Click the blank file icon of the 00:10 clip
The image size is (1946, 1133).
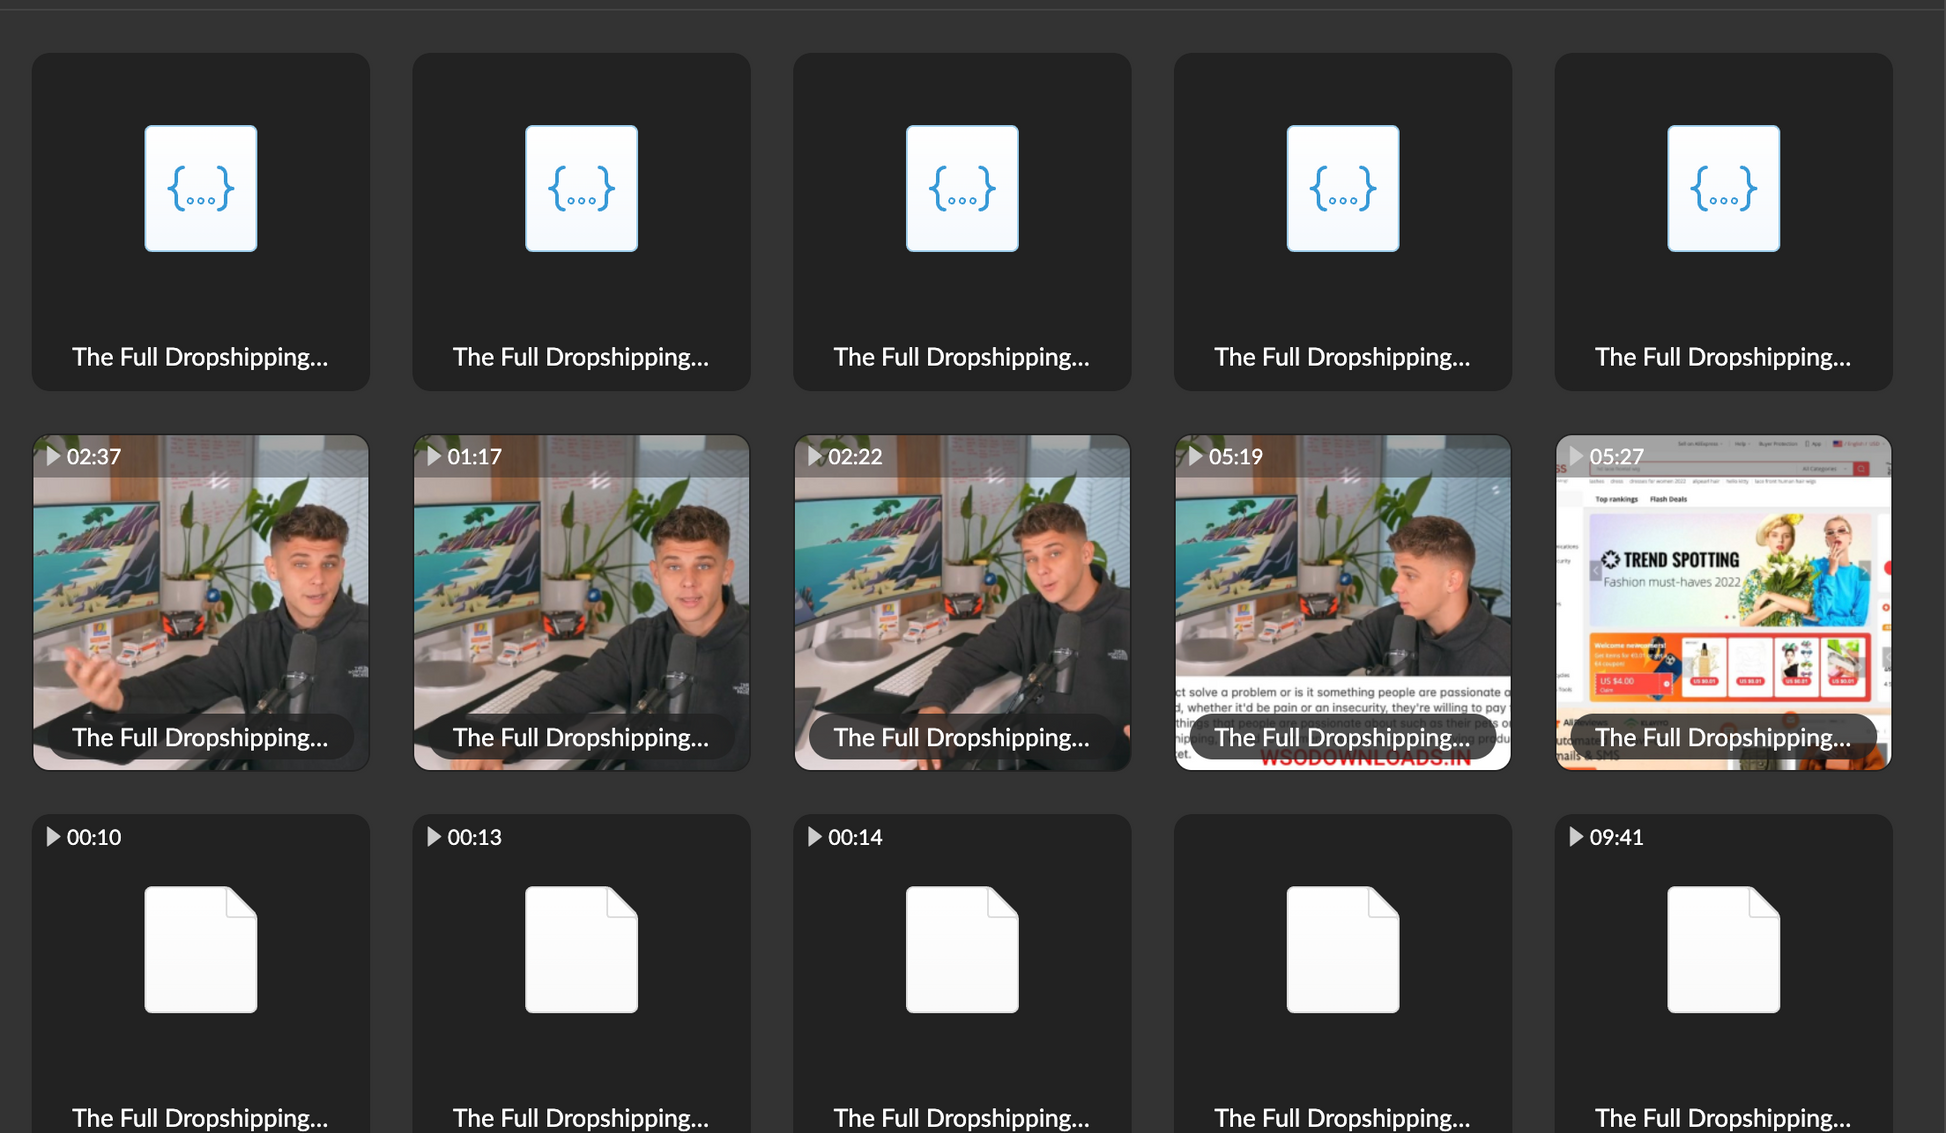[201, 949]
